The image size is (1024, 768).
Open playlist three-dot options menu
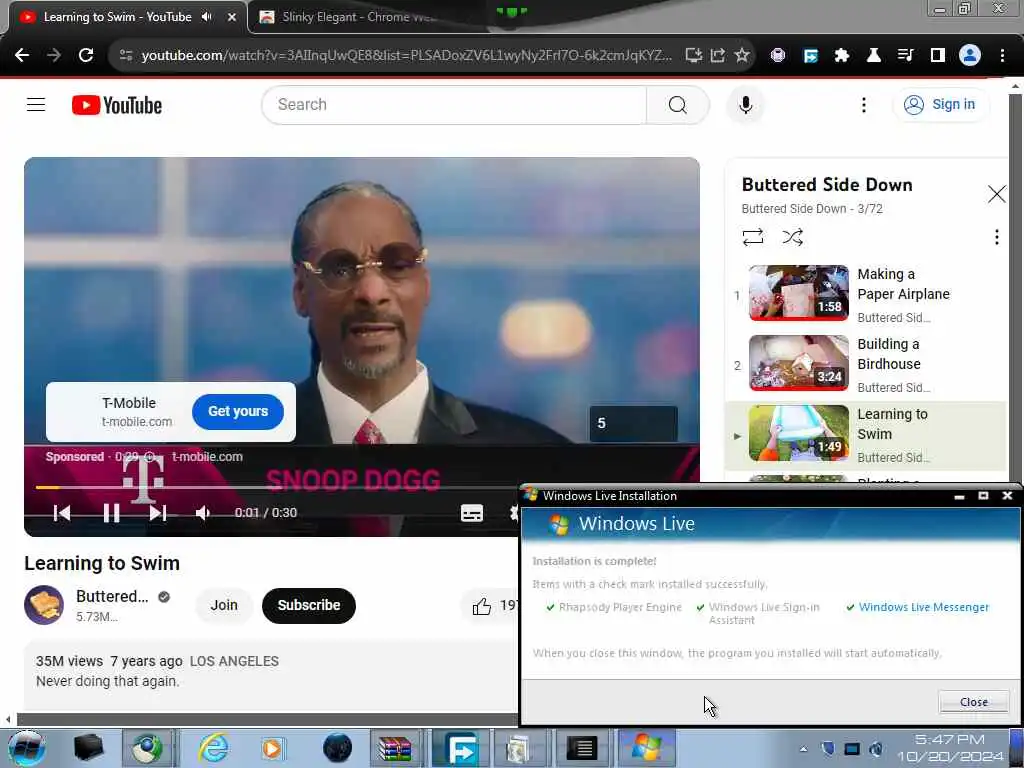tap(997, 237)
